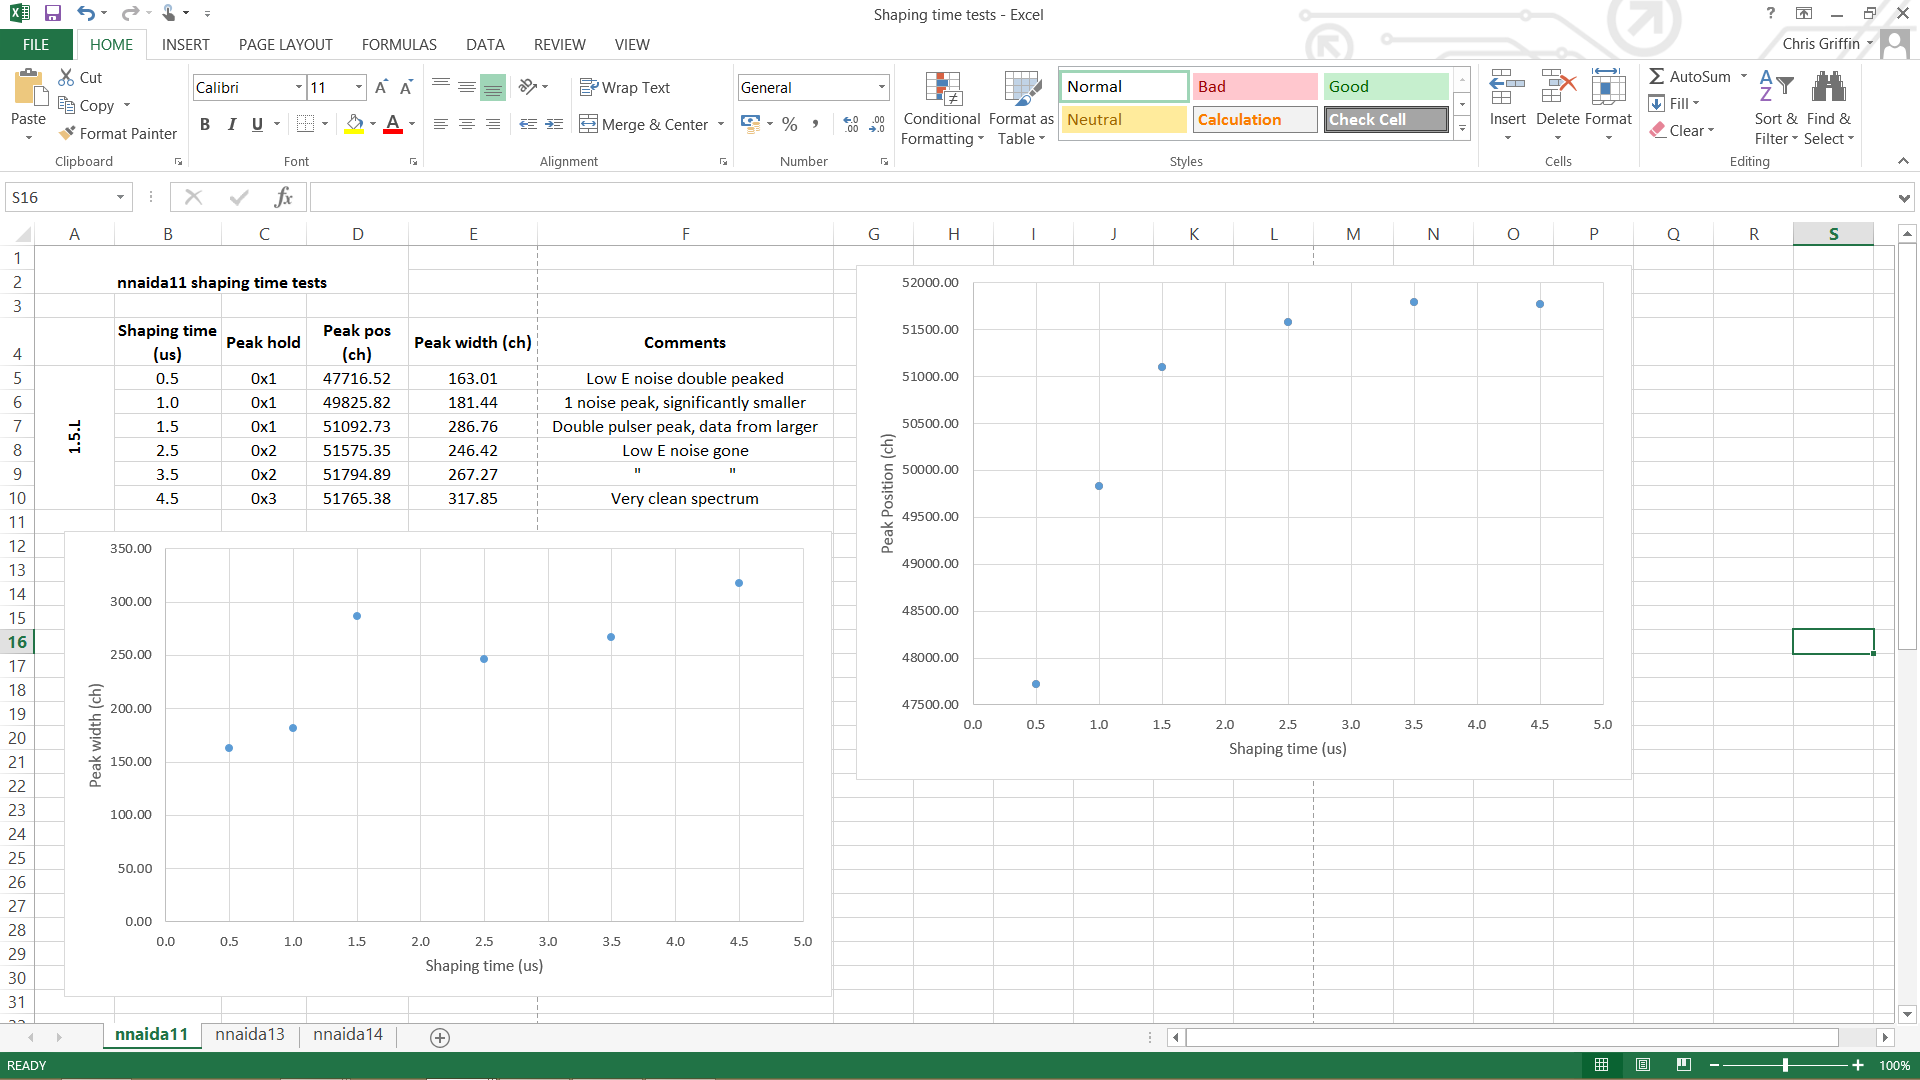The height and width of the screenshot is (1080, 1920).
Task: Toggle Bold formatting
Action: (x=205, y=124)
